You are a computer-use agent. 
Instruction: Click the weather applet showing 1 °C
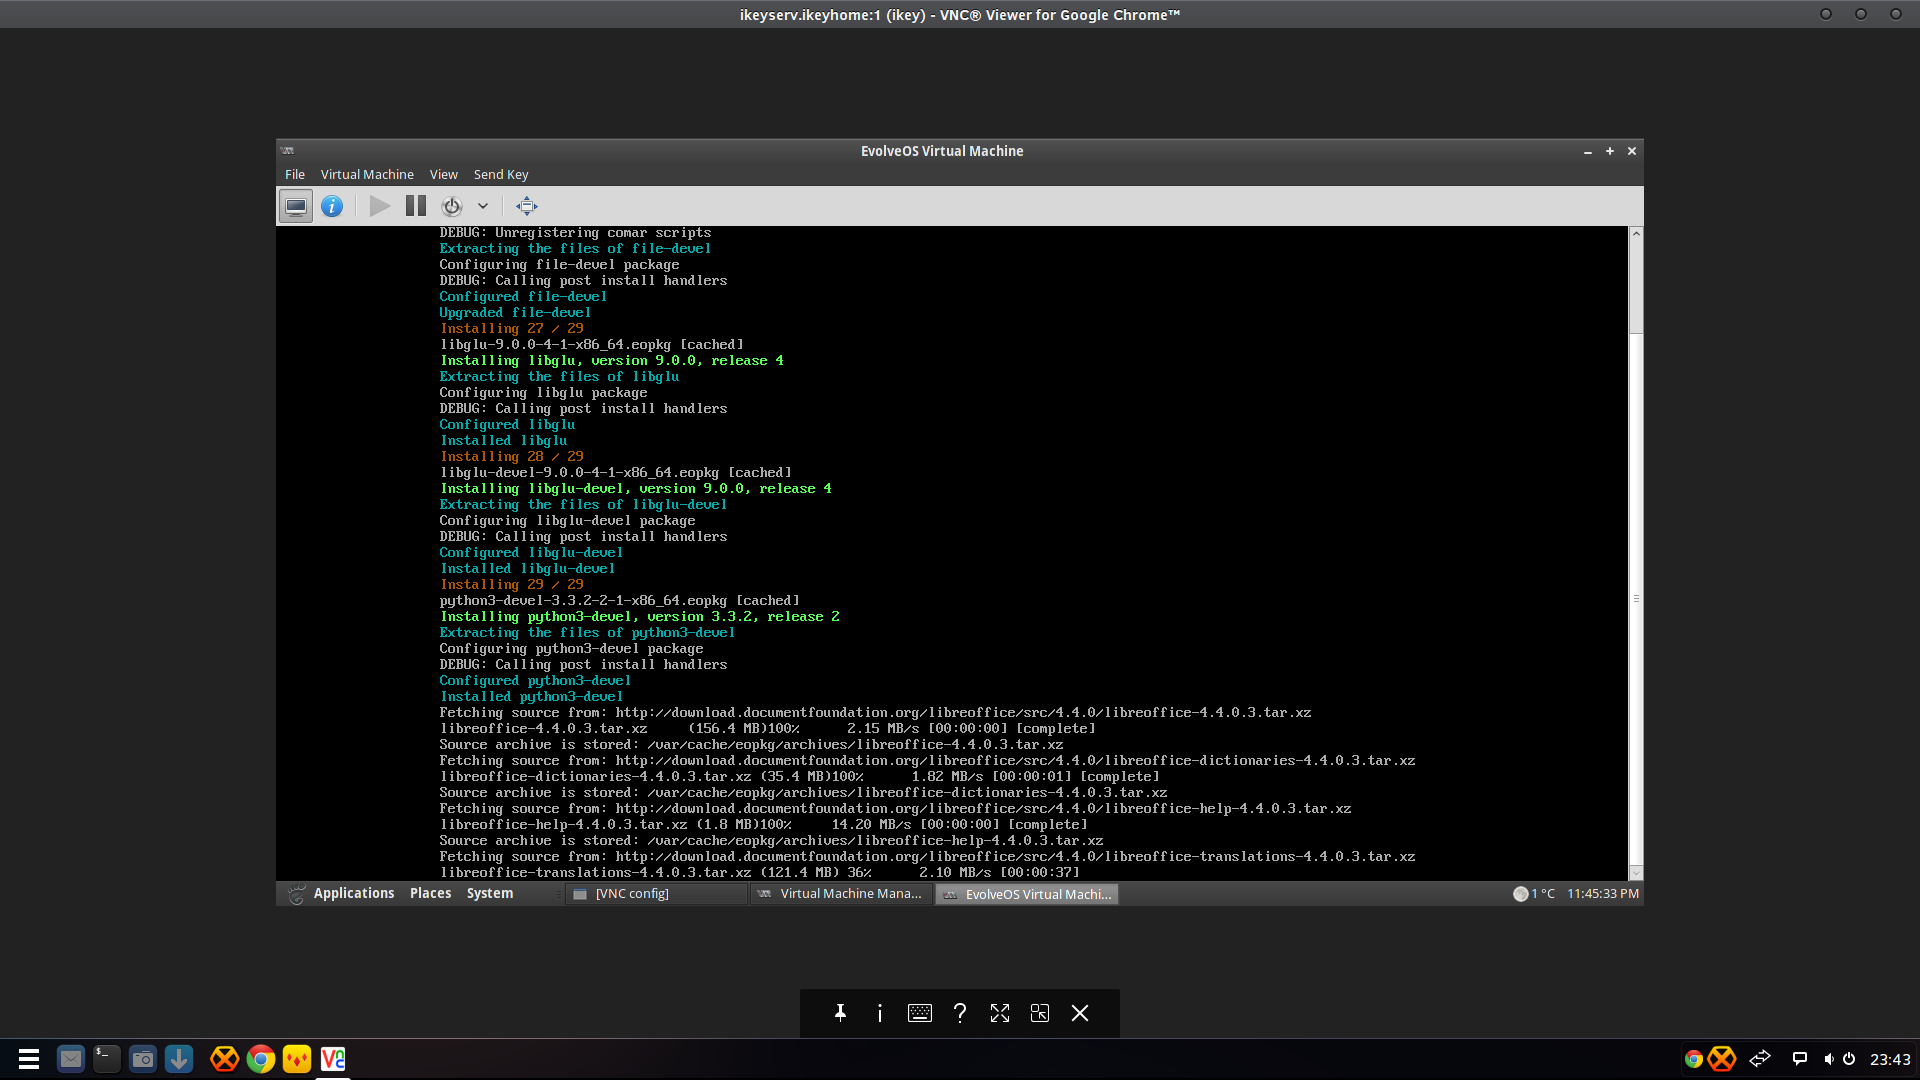[1534, 894]
